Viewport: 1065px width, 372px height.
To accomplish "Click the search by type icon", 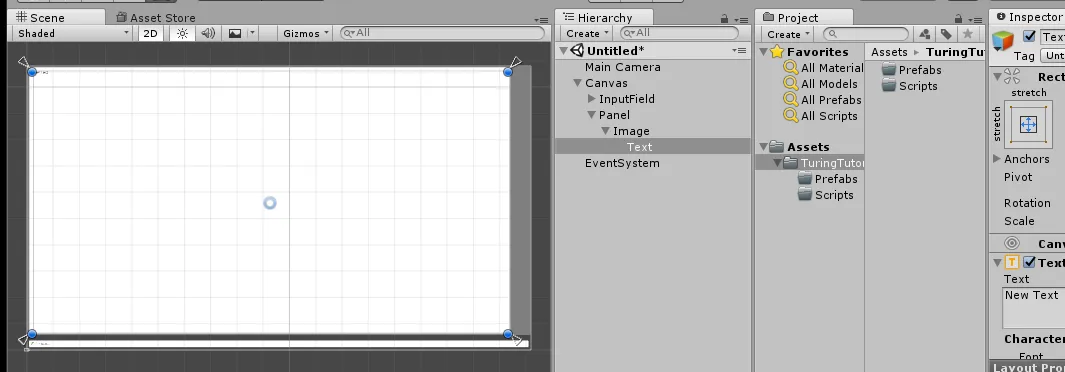I will click(x=924, y=34).
